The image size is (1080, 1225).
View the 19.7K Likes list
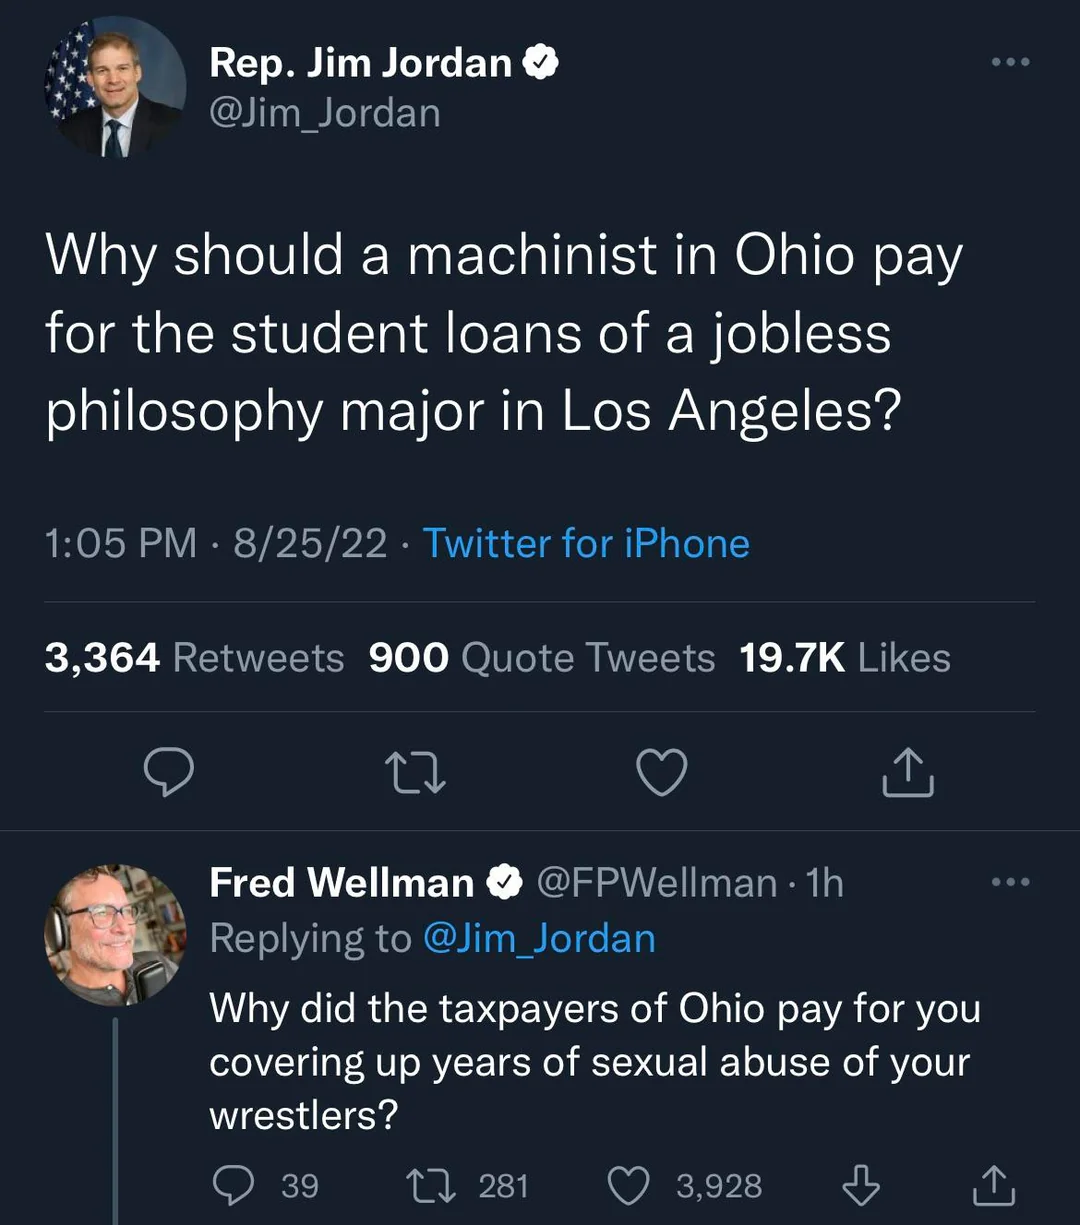pyautogui.click(x=845, y=658)
